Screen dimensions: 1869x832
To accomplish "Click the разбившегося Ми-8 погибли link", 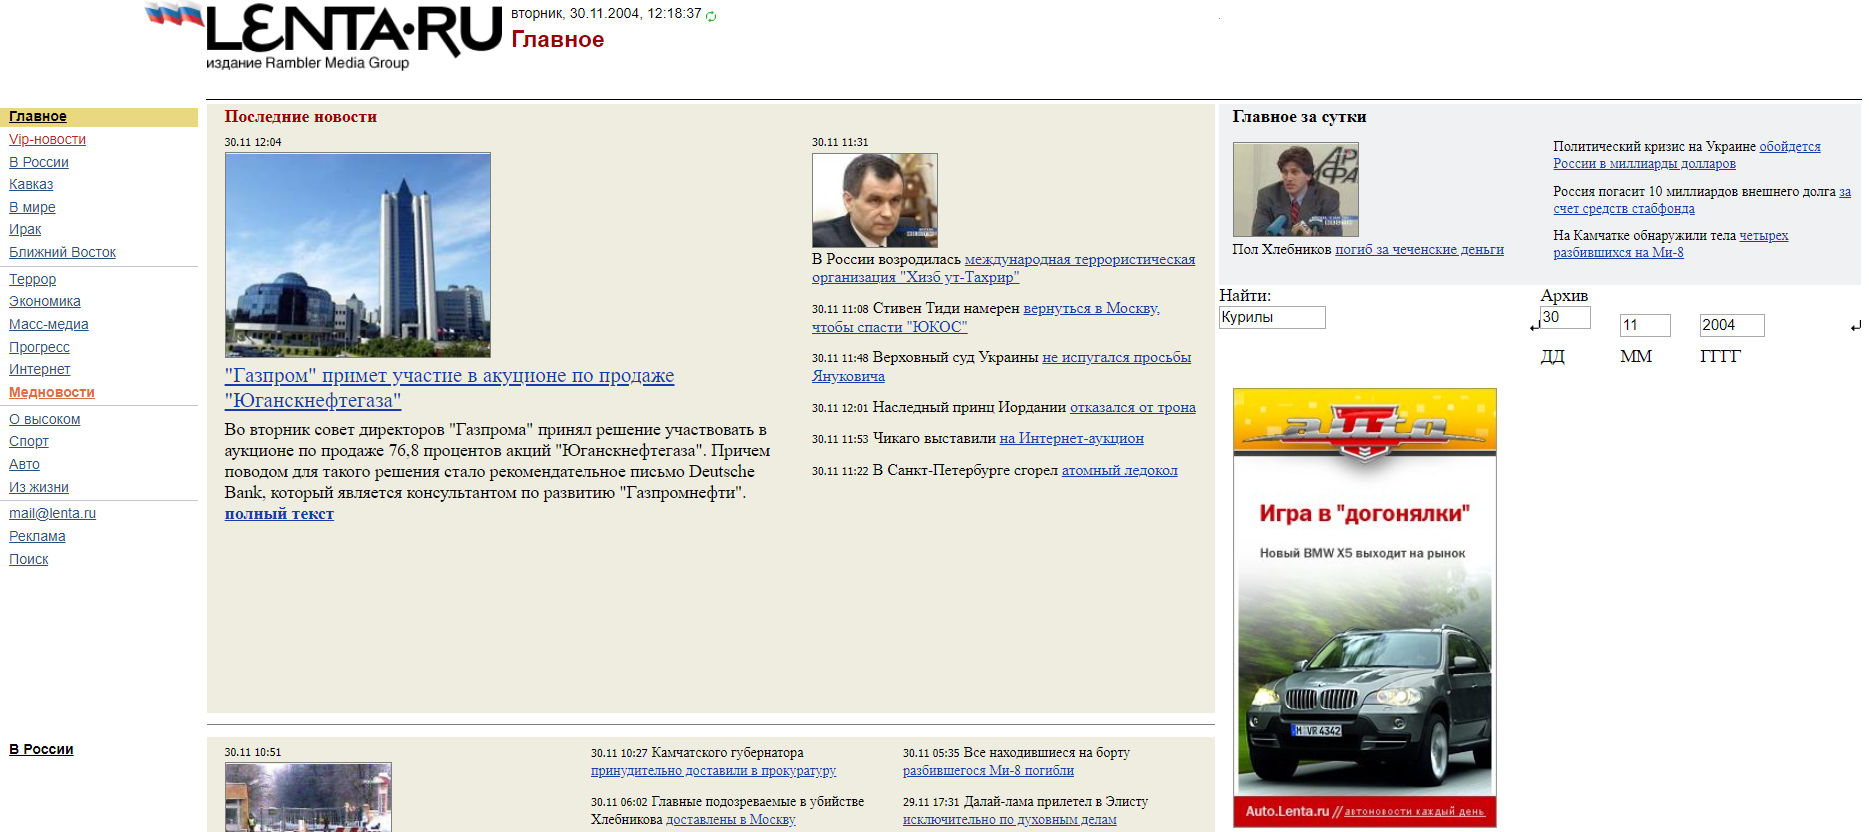I will click(x=988, y=771).
